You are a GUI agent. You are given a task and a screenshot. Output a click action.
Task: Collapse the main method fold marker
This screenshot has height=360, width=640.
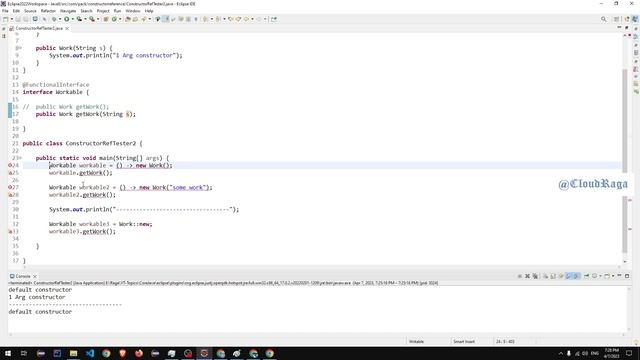tap(20, 158)
